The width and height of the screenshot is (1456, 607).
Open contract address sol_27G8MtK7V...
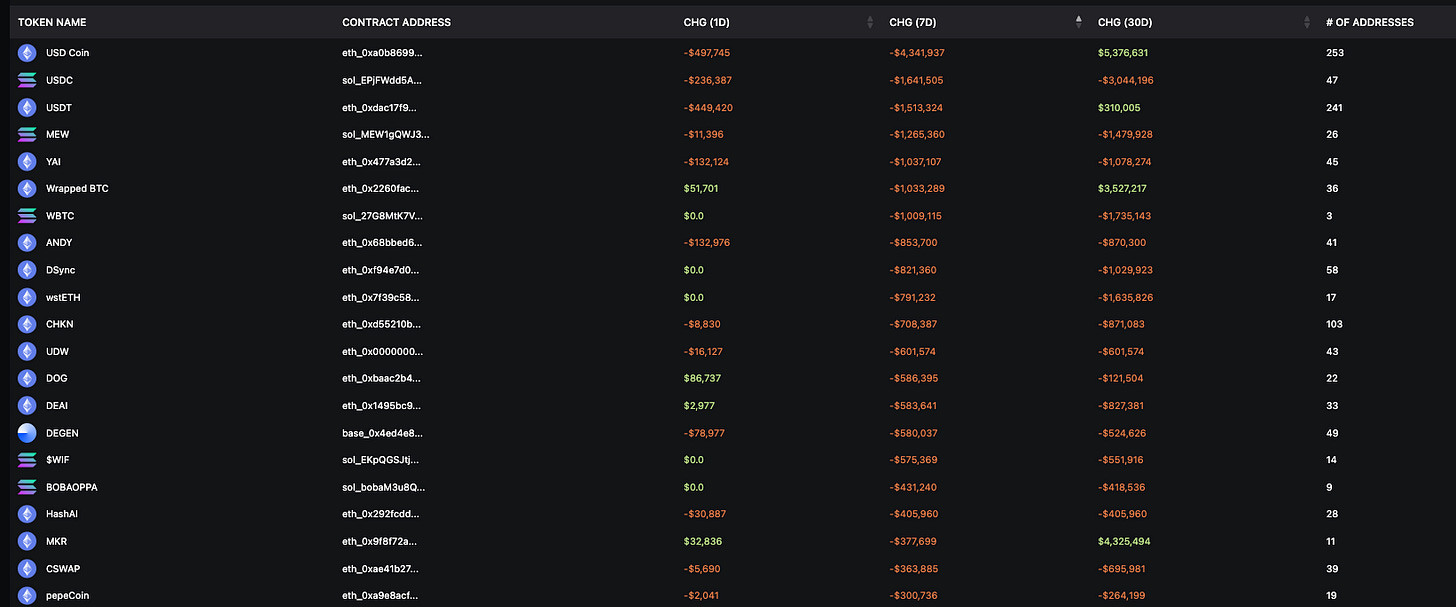(382, 216)
